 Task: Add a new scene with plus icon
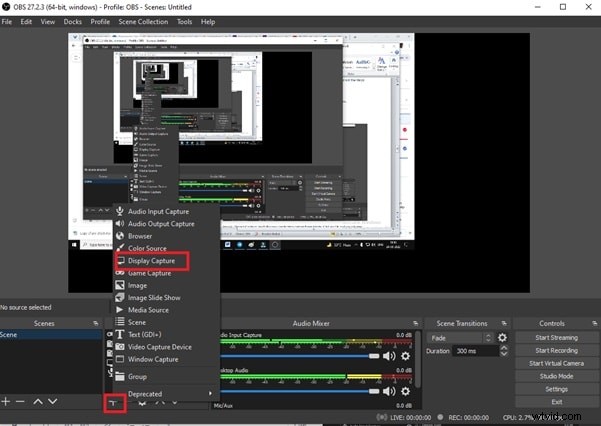coord(6,401)
